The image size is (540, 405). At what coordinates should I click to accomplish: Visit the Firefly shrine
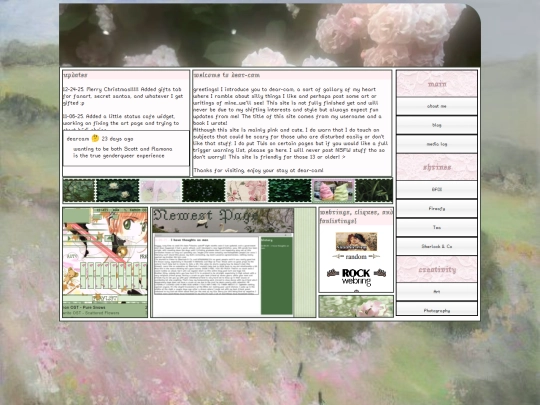[437, 208]
